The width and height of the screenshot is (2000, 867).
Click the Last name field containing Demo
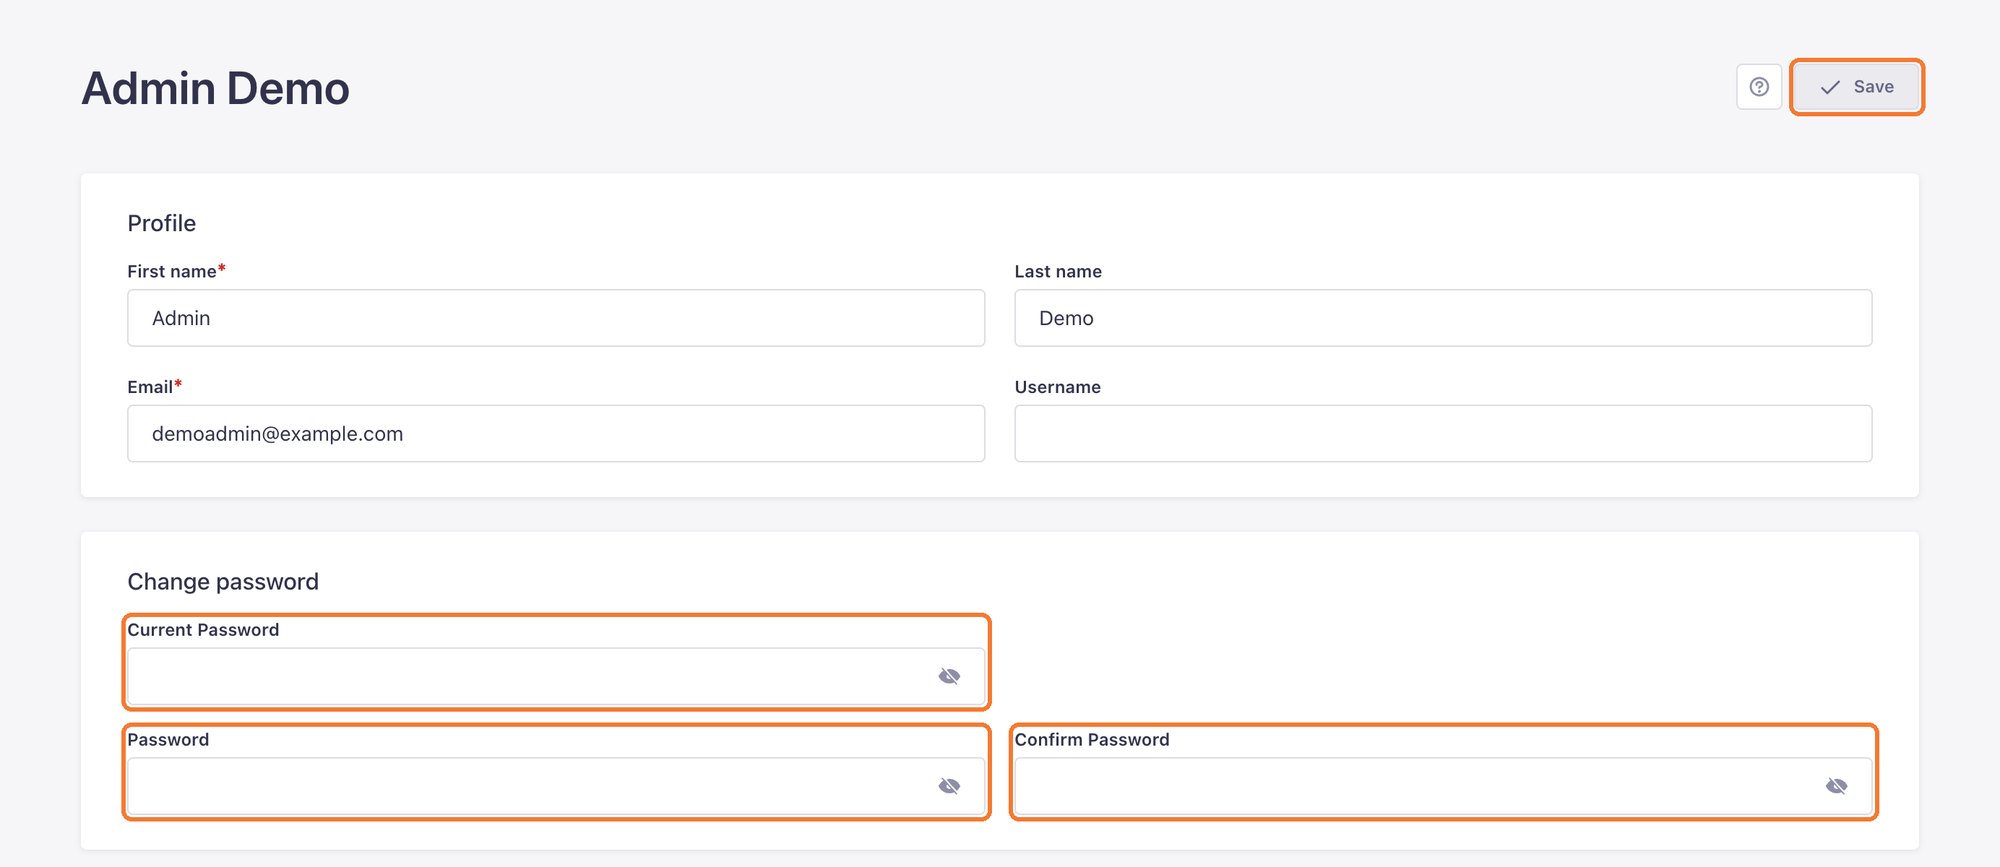click(x=1443, y=318)
